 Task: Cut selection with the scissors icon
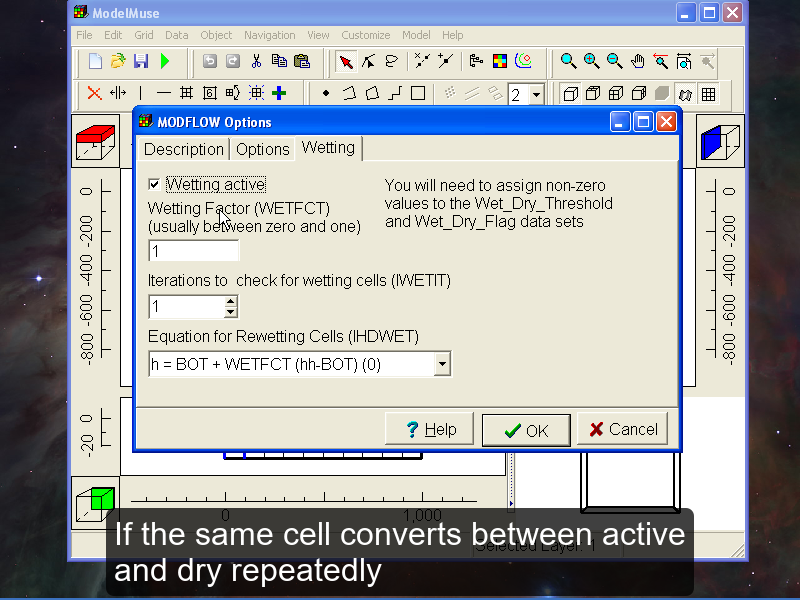tap(256, 61)
